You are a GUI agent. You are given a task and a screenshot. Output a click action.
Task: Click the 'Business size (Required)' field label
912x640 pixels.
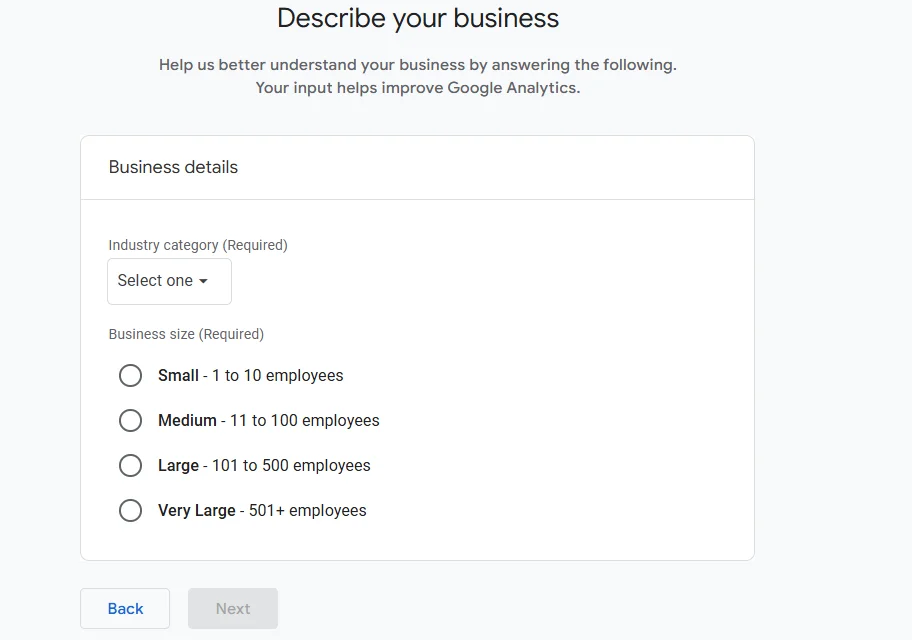186,334
